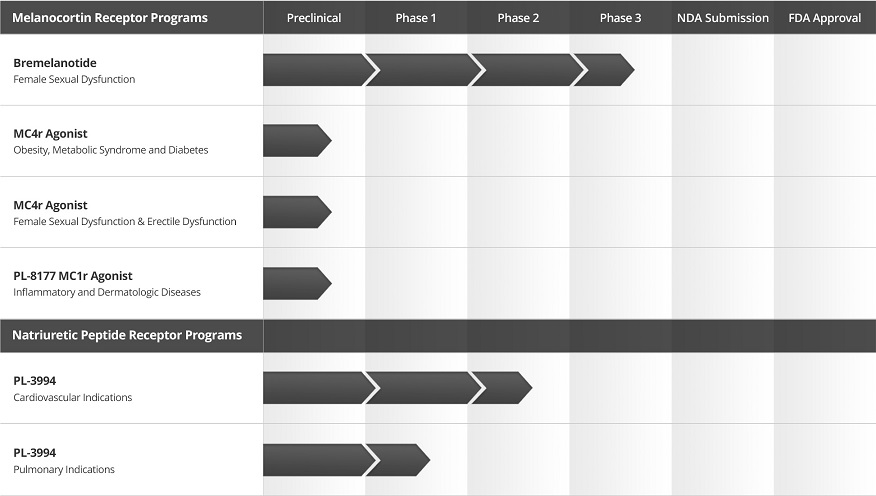The image size is (876, 496).
Task: Select the Phase 3 column header
Action: pos(620,18)
